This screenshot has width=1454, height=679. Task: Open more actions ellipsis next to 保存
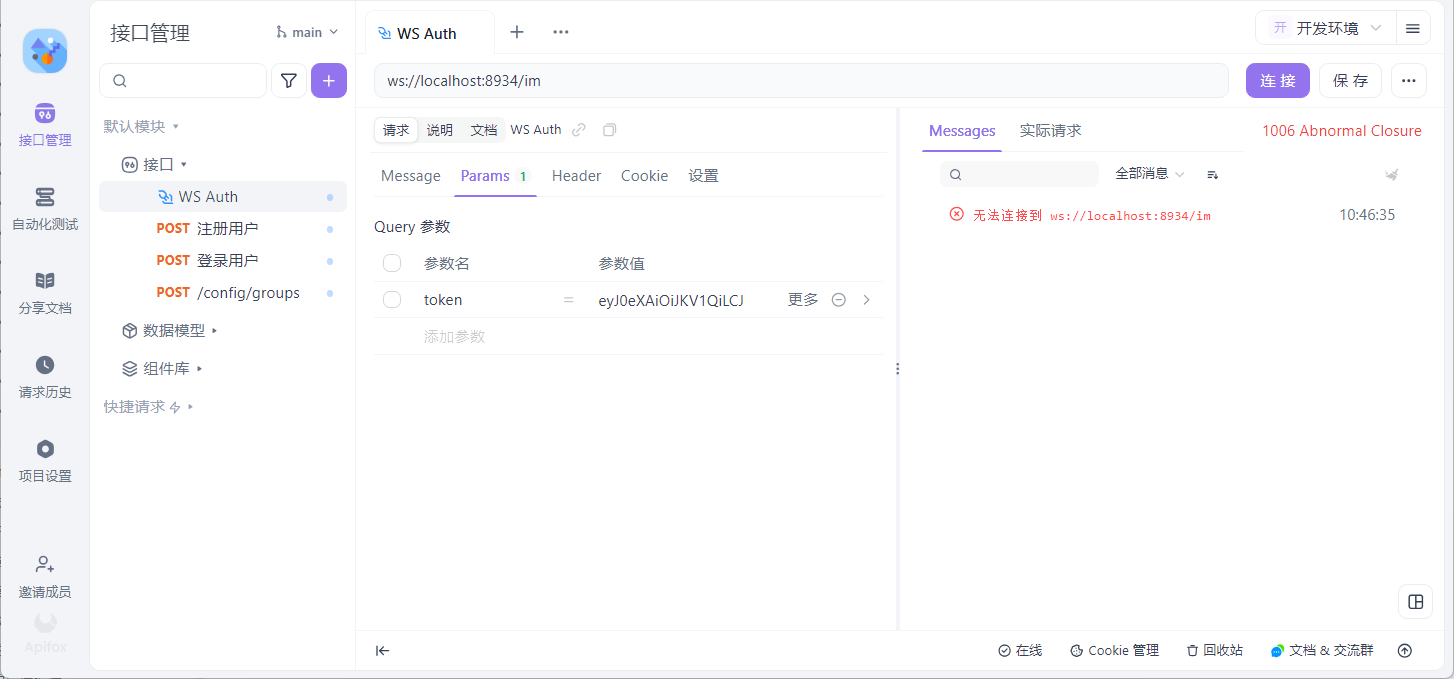(x=1408, y=81)
